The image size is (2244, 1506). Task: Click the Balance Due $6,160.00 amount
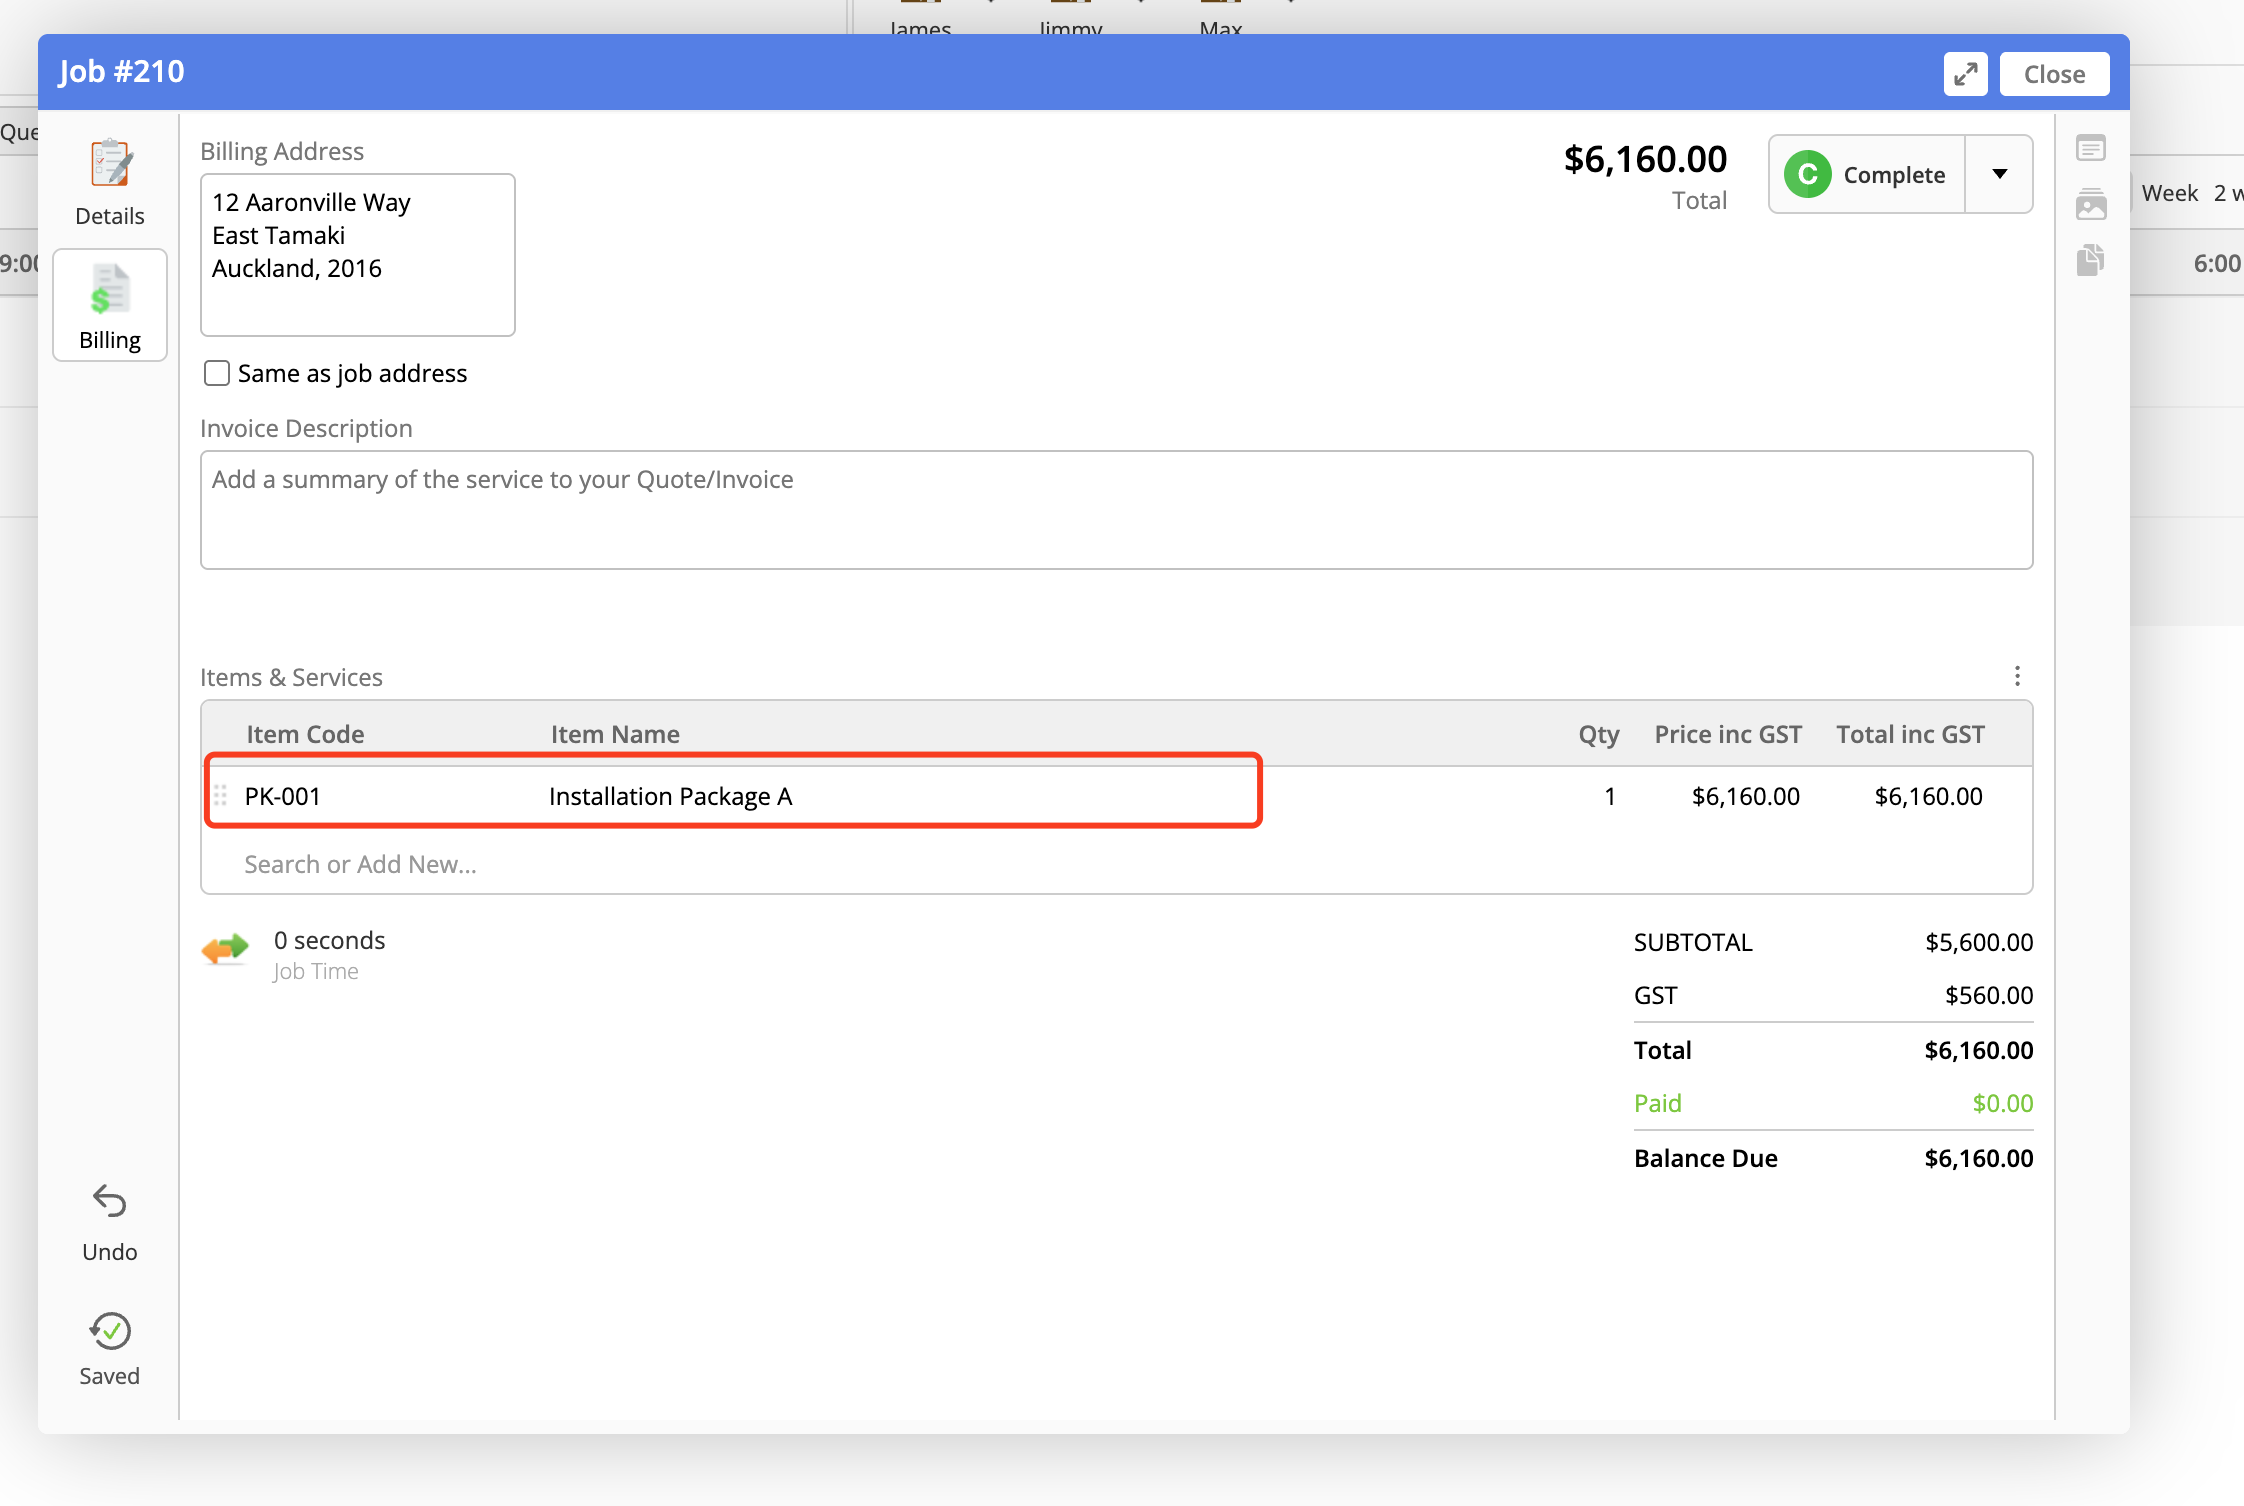tap(1978, 1158)
